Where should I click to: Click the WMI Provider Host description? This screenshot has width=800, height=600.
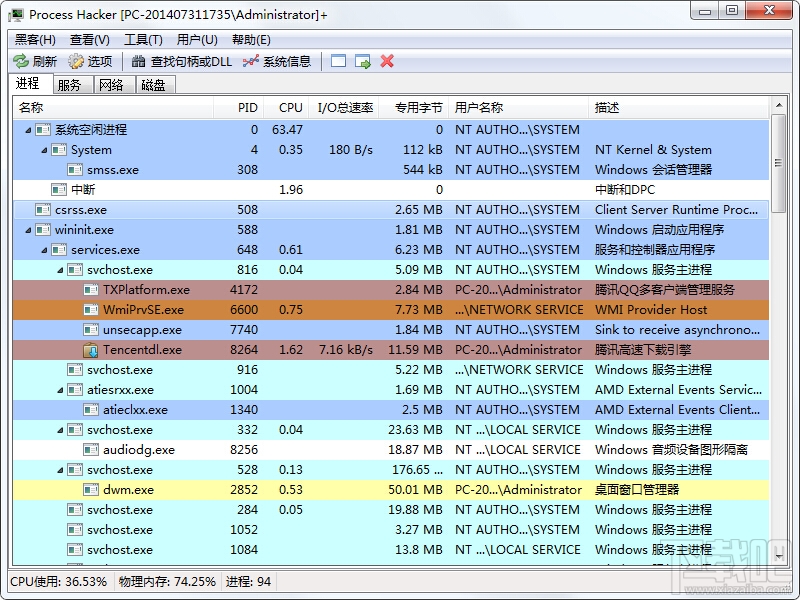point(651,310)
